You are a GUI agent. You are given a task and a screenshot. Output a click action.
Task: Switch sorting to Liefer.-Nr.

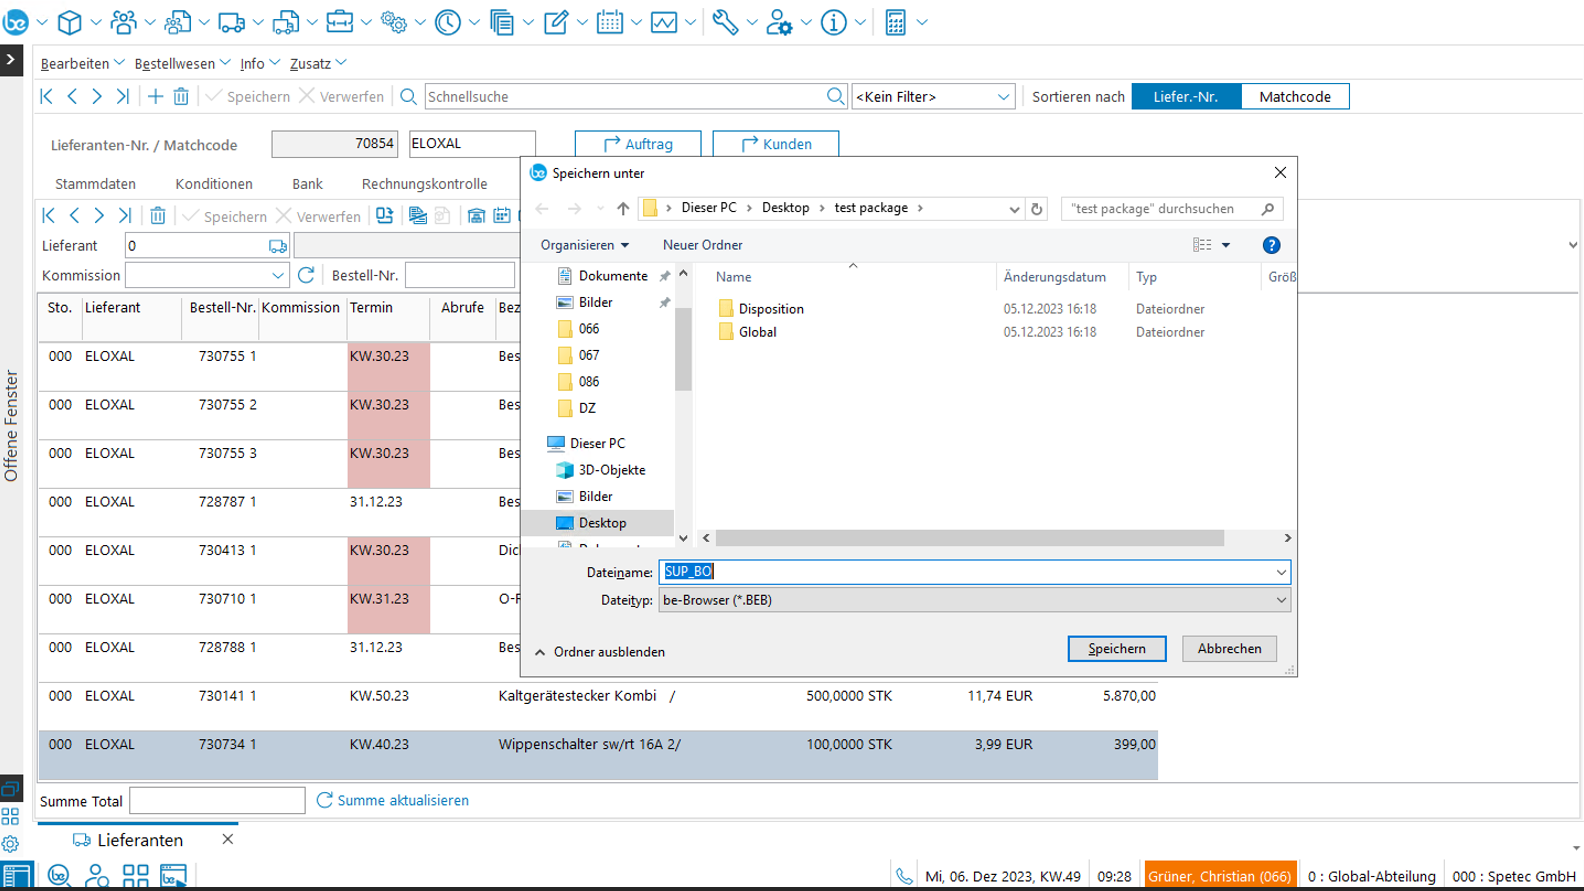tap(1185, 96)
